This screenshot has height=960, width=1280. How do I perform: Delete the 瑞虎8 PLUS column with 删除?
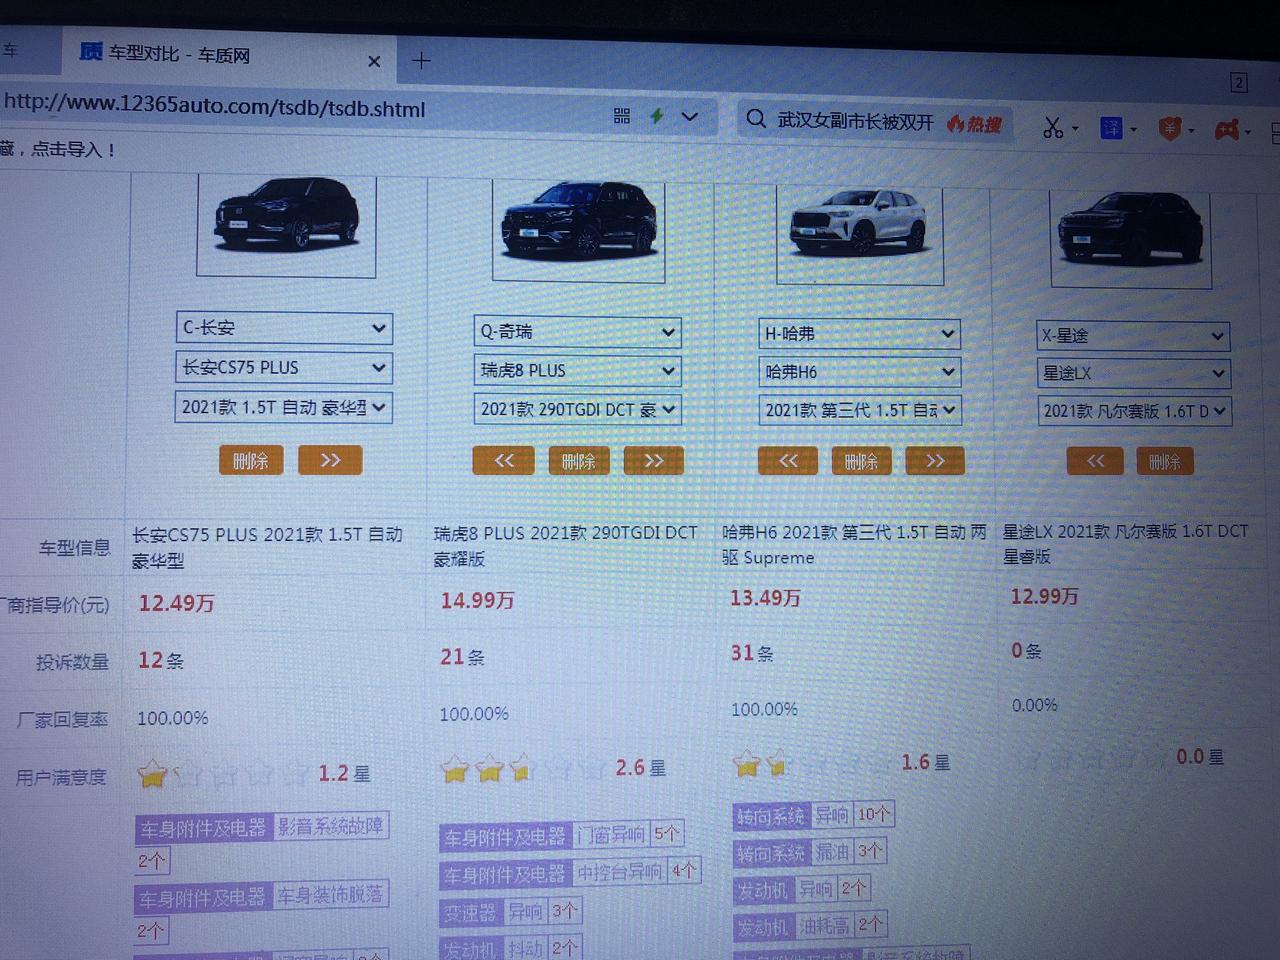pyautogui.click(x=579, y=461)
